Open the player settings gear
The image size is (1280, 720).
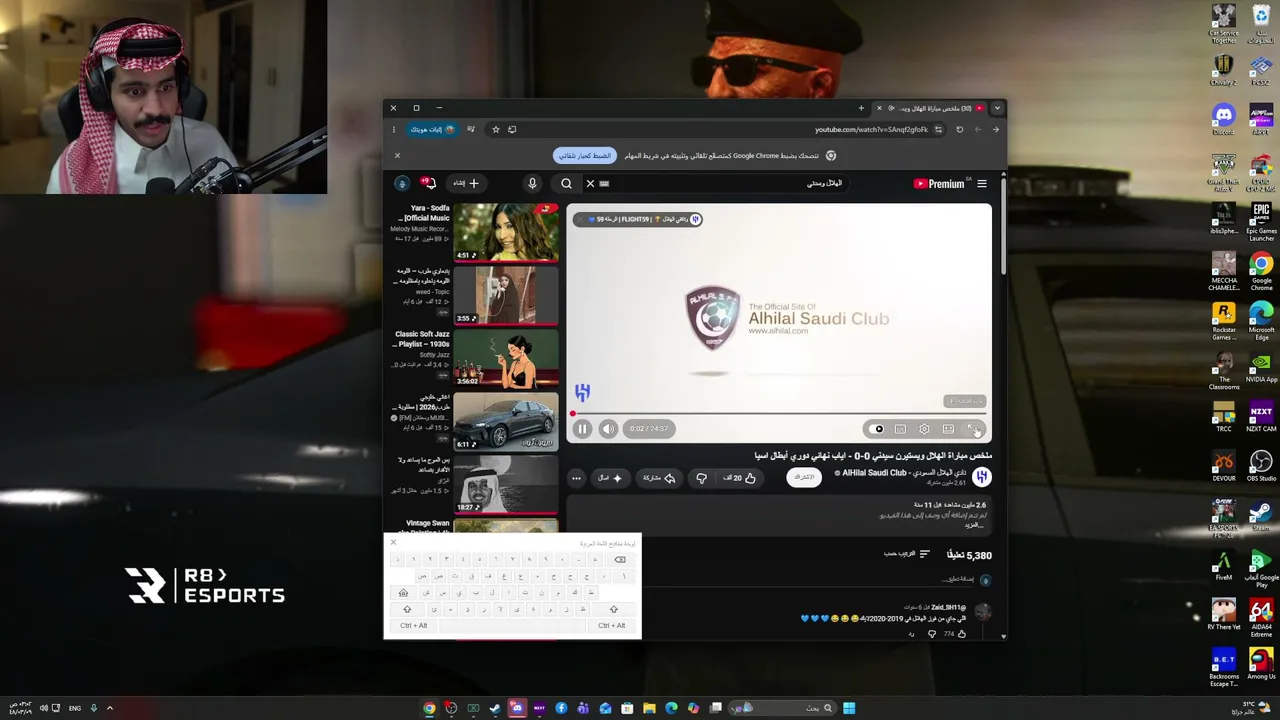point(924,429)
